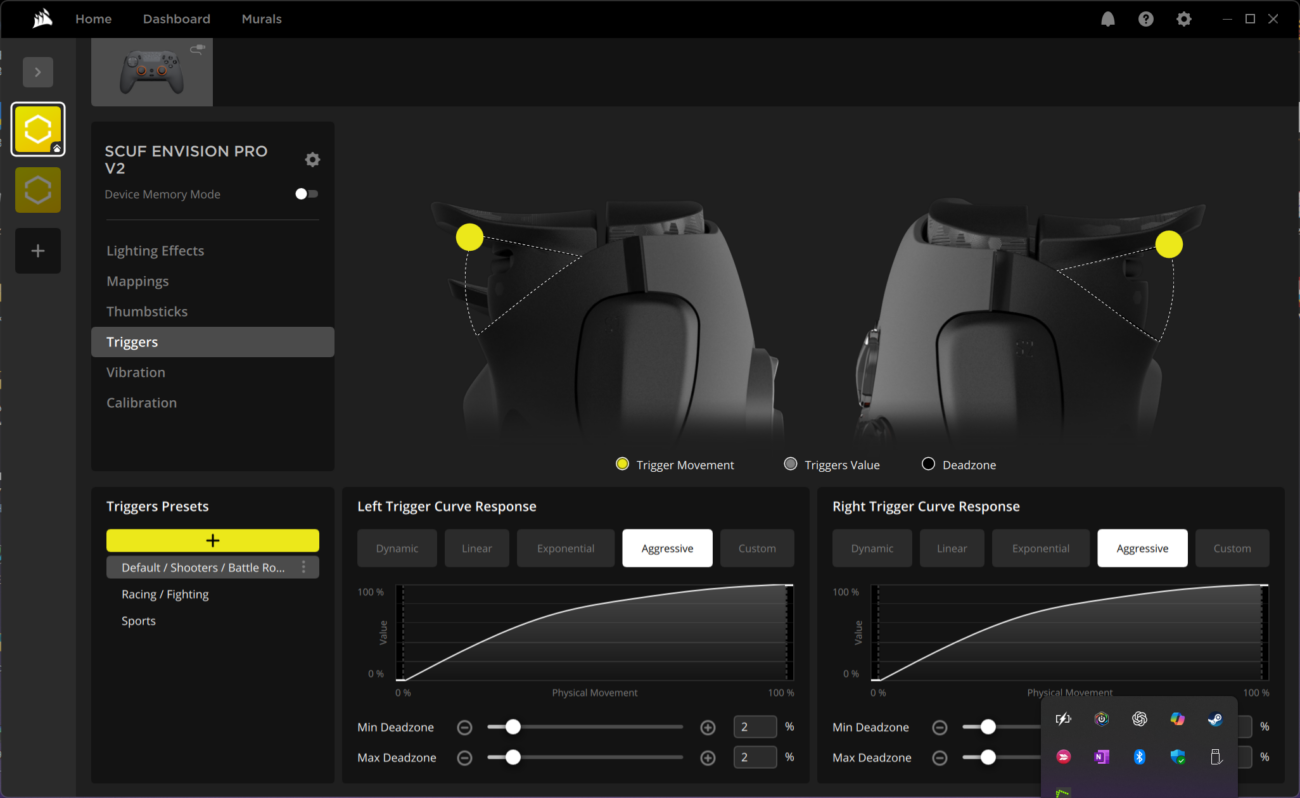The width and height of the screenshot is (1300, 798).
Task: Open SCUF Envision Pro V2 device settings gear
Action: pyautogui.click(x=312, y=160)
